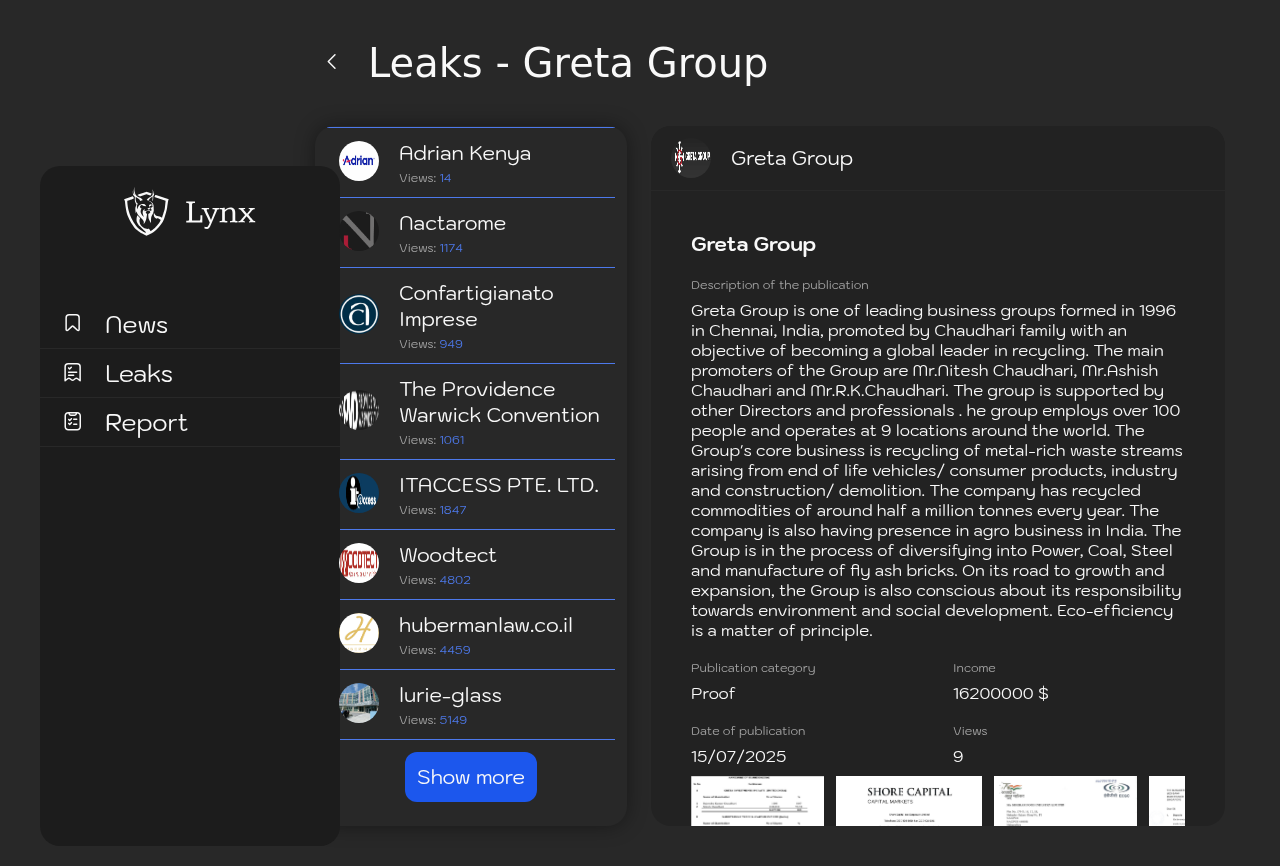
Task: Click the lurie-glass view count 5149
Action: coord(453,720)
